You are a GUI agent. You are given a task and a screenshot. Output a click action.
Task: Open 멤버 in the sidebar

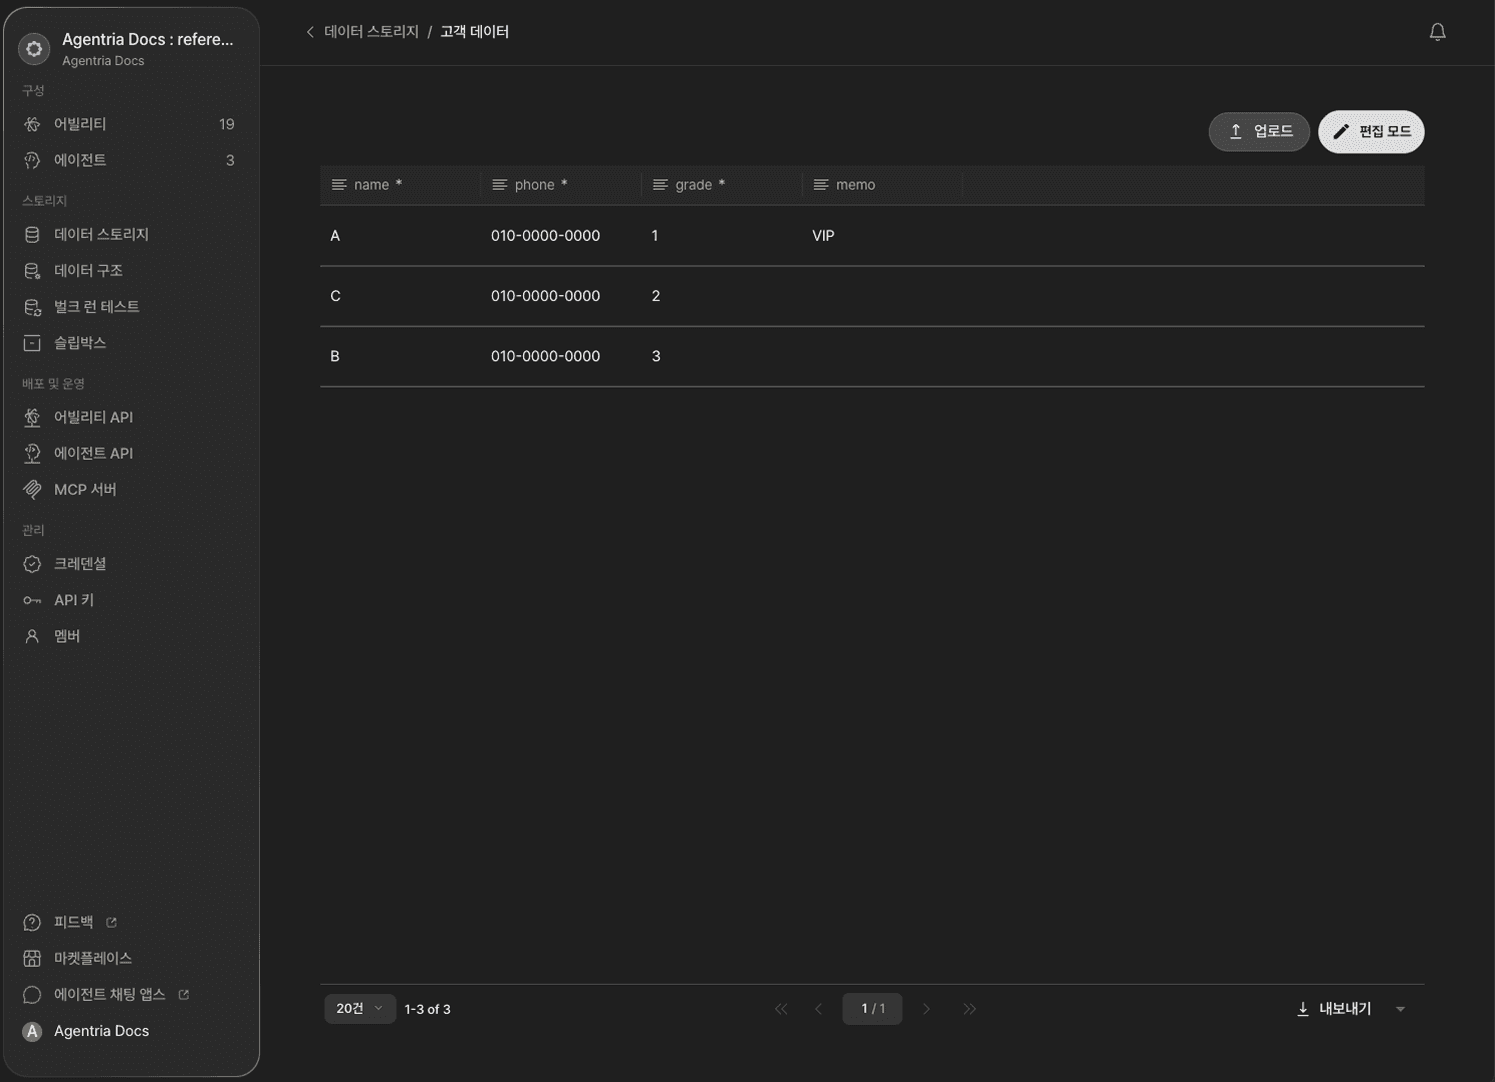point(130,636)
